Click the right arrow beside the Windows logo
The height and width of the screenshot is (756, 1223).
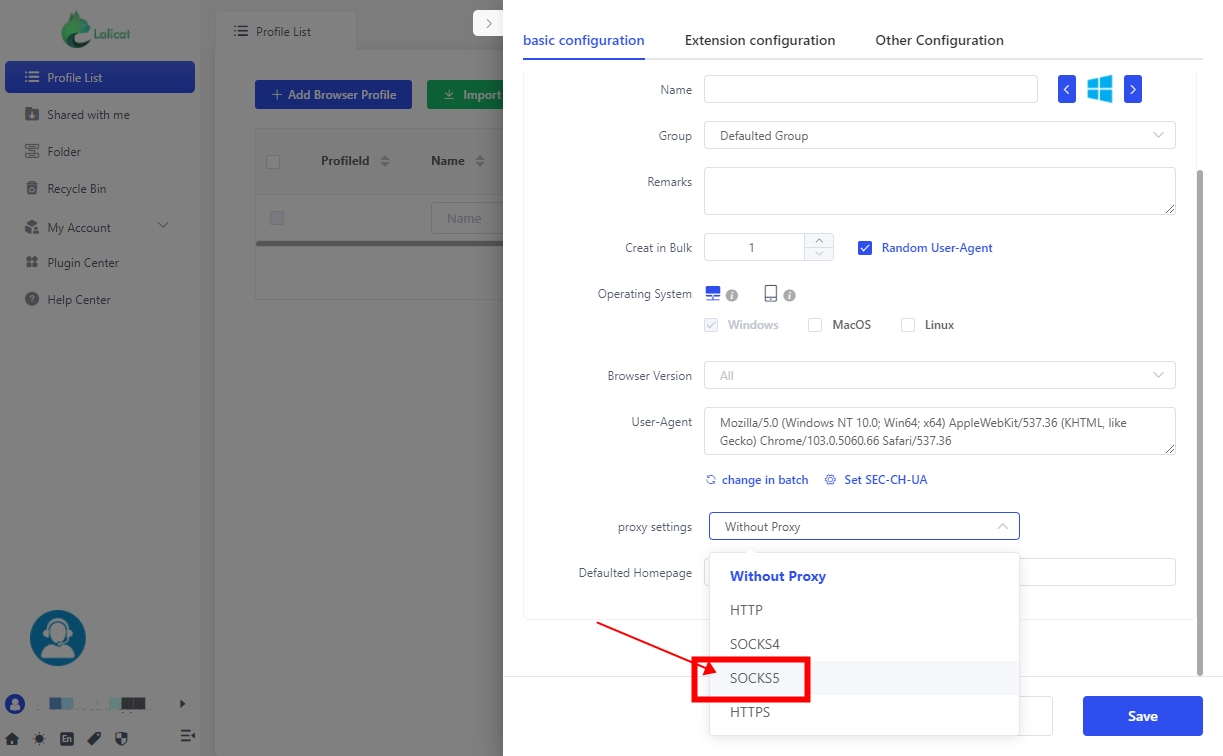[x=1132, y=89]
